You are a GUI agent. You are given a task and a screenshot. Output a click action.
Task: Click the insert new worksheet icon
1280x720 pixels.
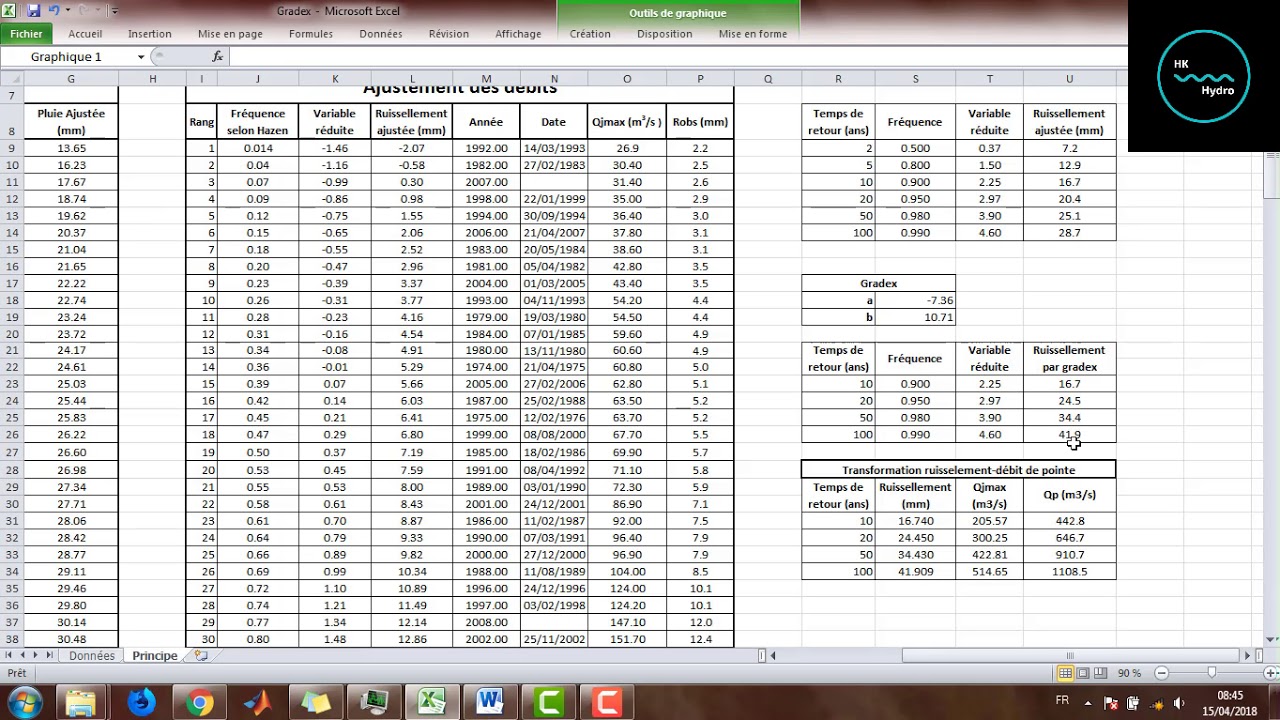tap(201, 656)
